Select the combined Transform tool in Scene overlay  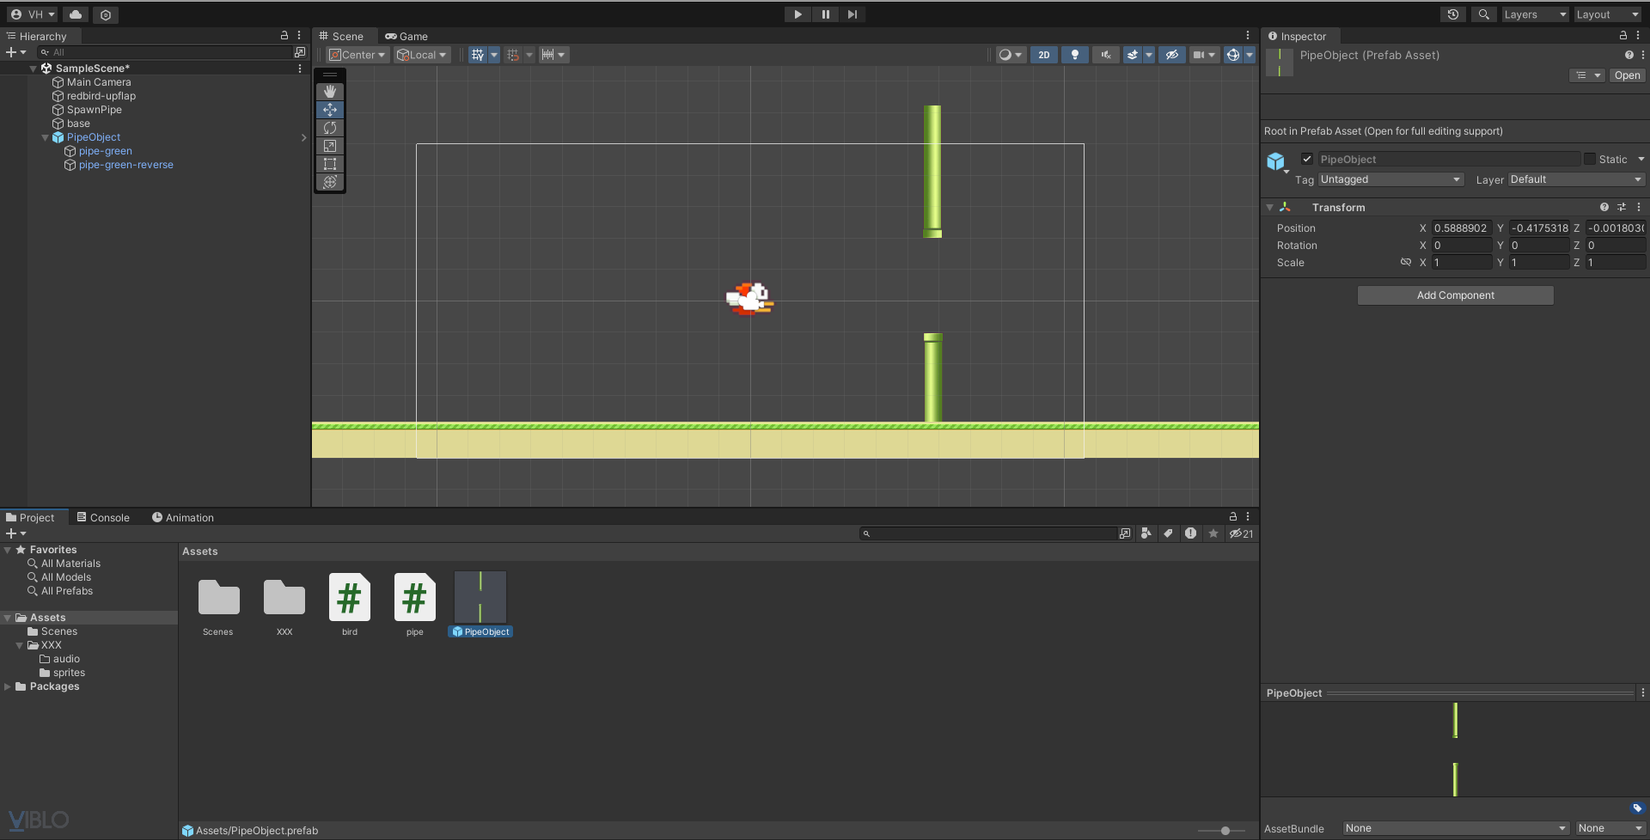click(x=330, y=182)
